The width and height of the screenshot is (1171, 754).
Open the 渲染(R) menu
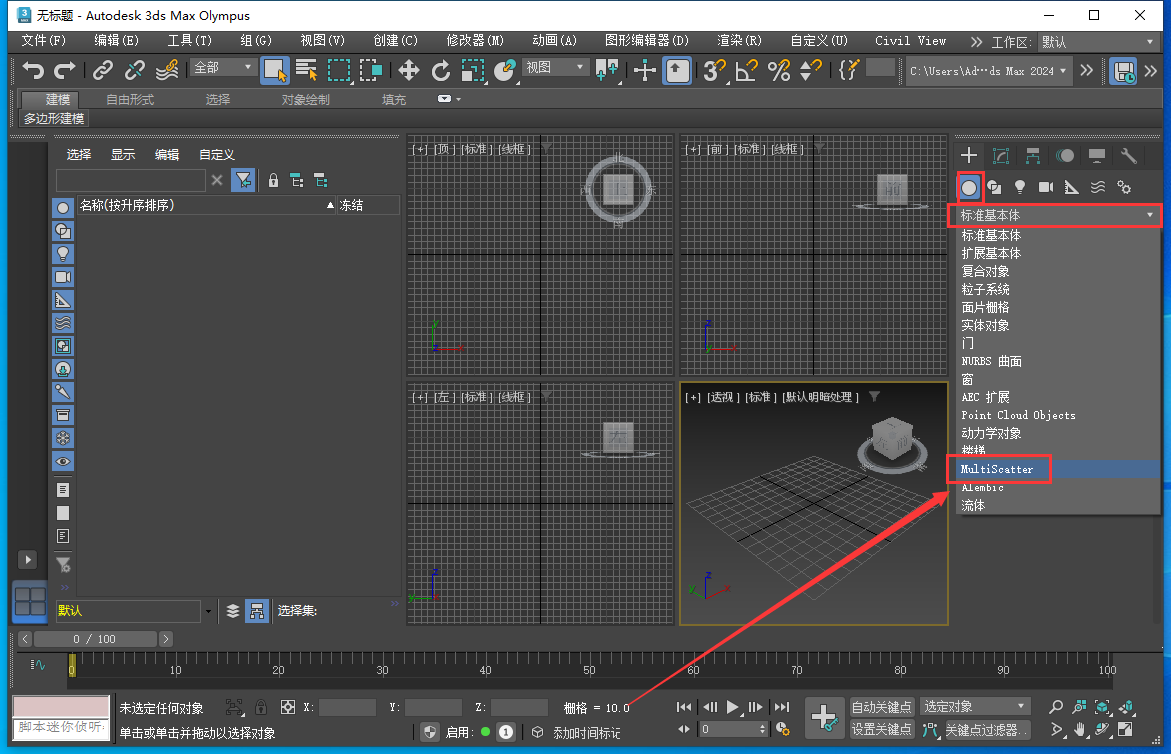739,41
